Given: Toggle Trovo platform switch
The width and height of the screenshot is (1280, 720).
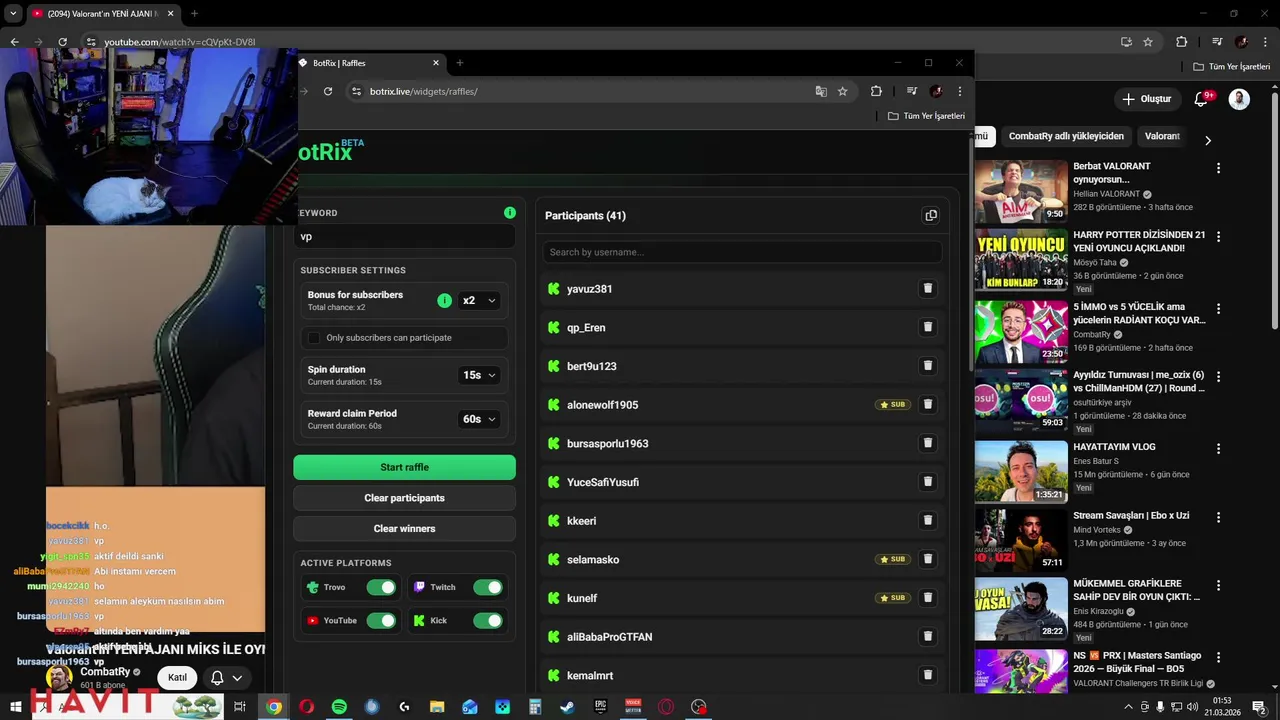Looking at the screenshot, I should click(x=381, y=587).
